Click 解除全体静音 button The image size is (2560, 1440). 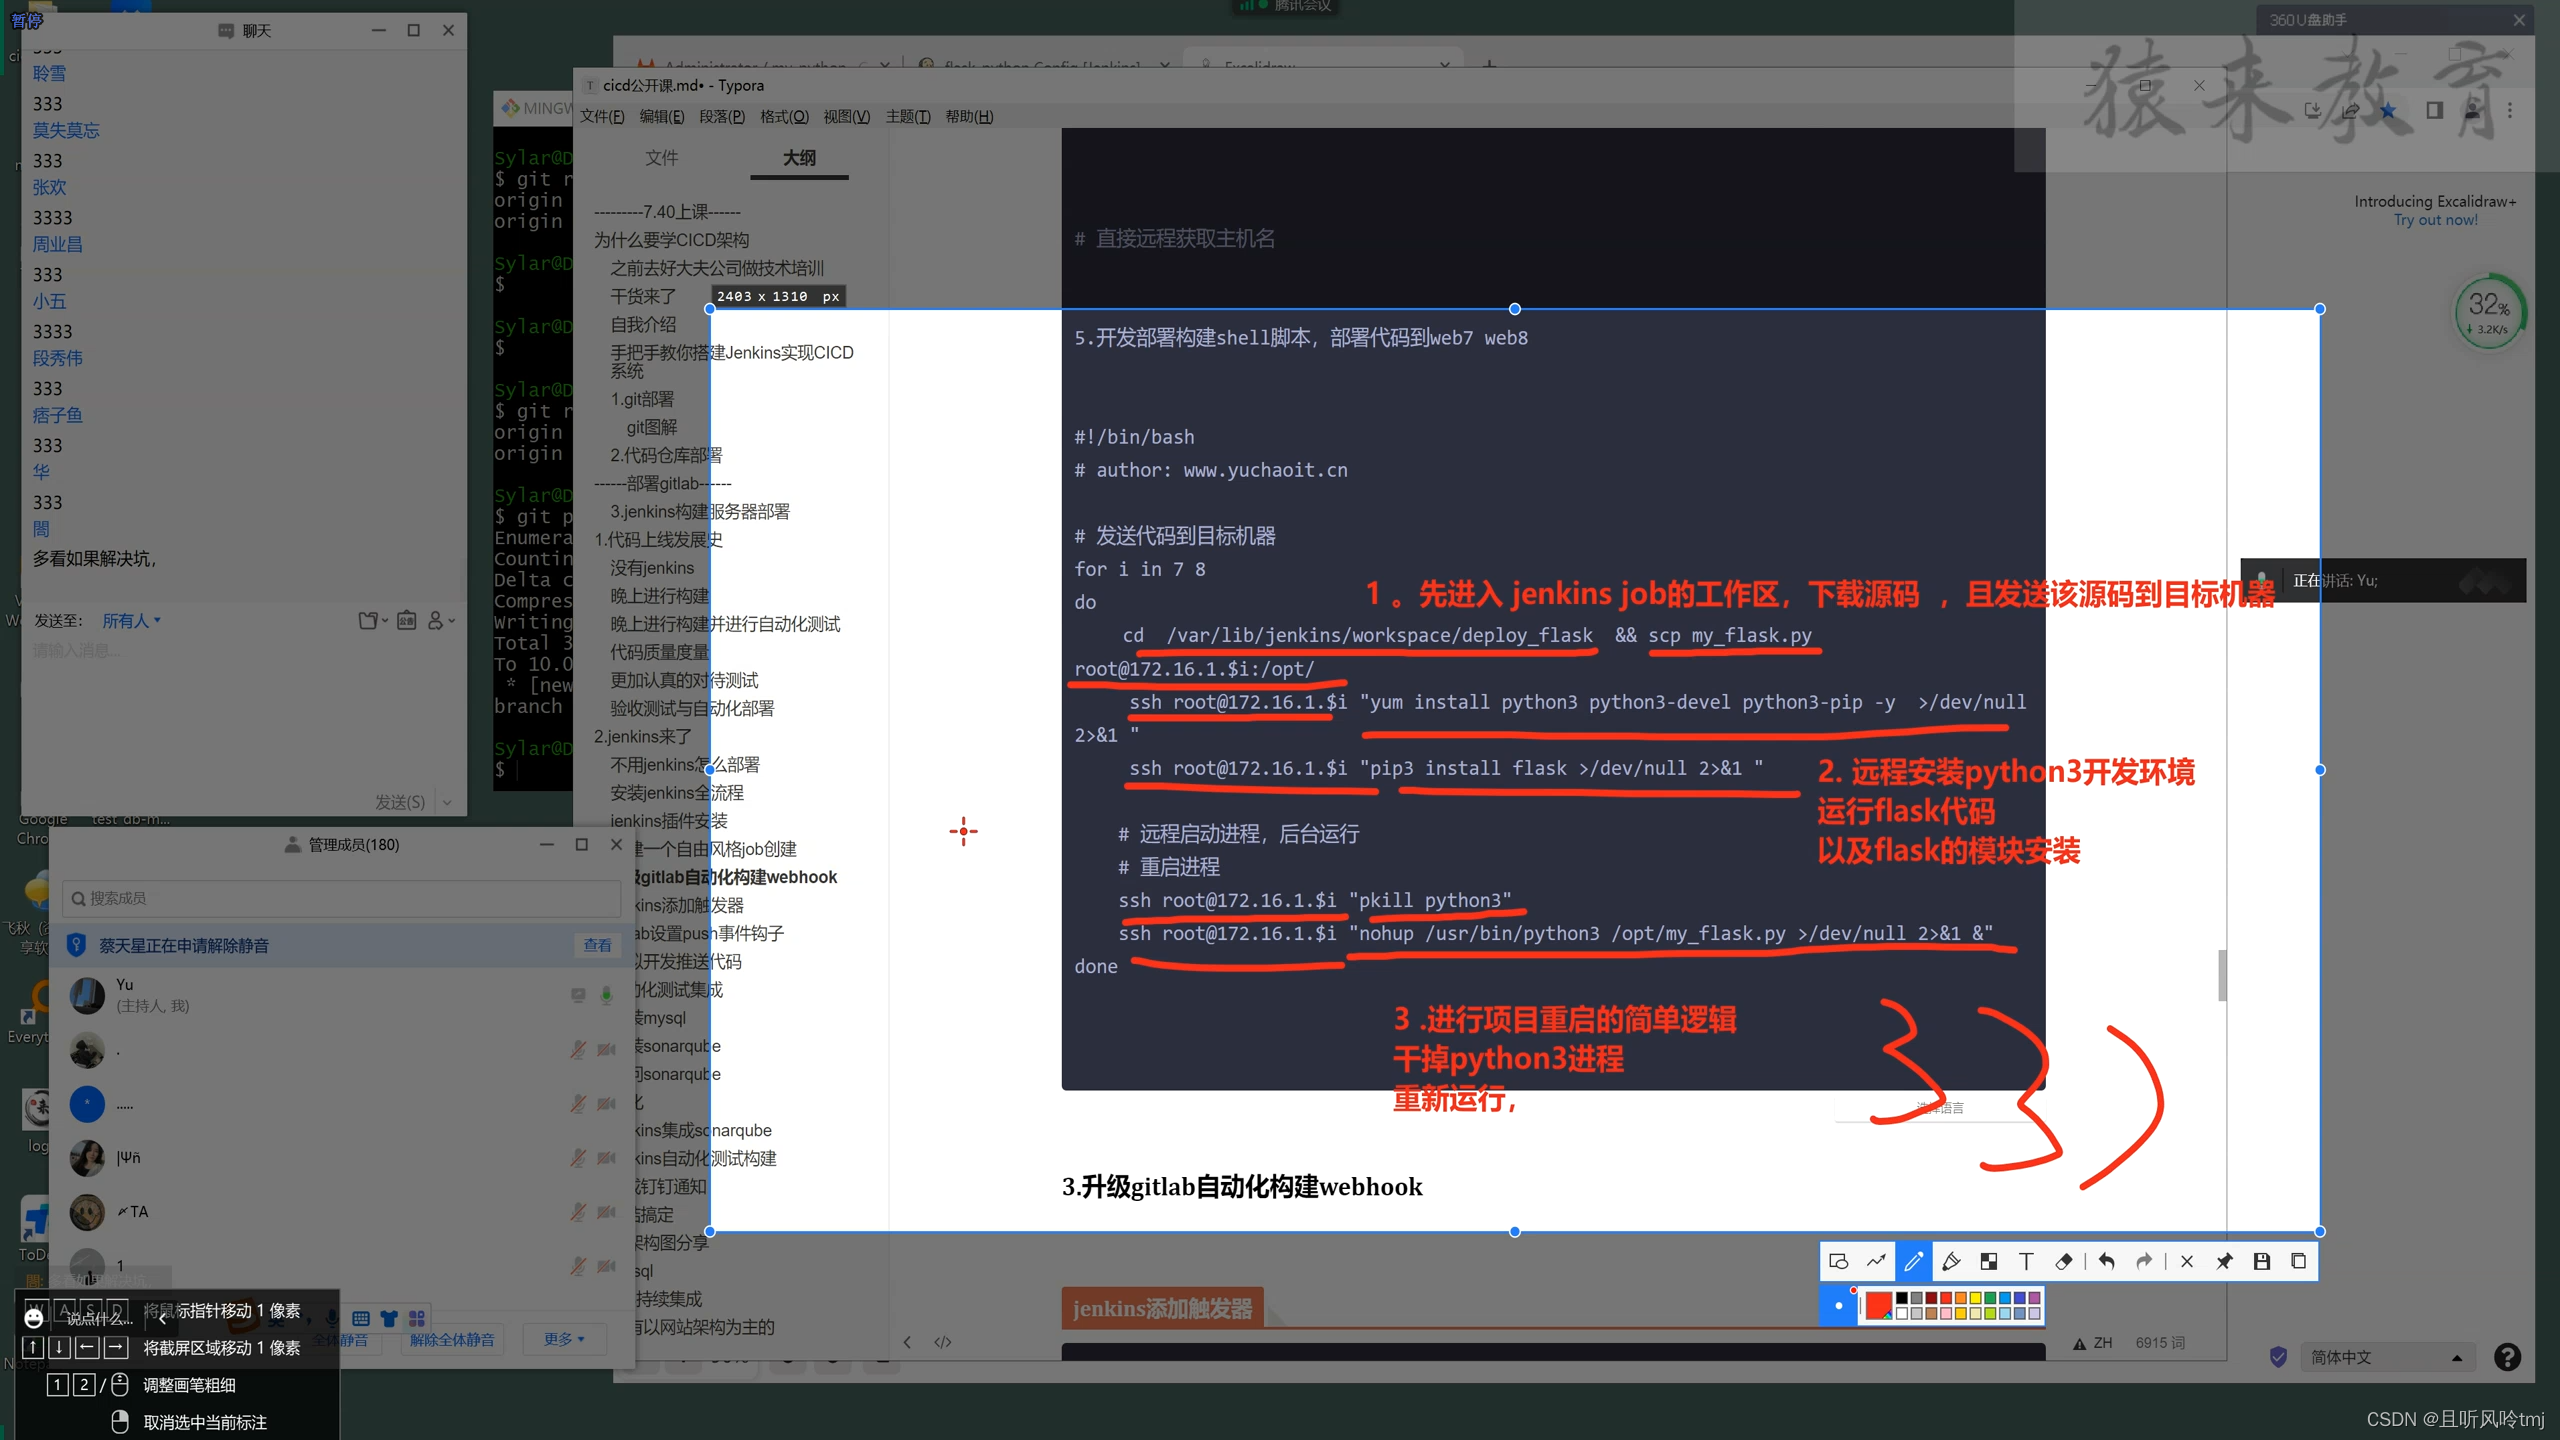click(x=452, y=1339)
